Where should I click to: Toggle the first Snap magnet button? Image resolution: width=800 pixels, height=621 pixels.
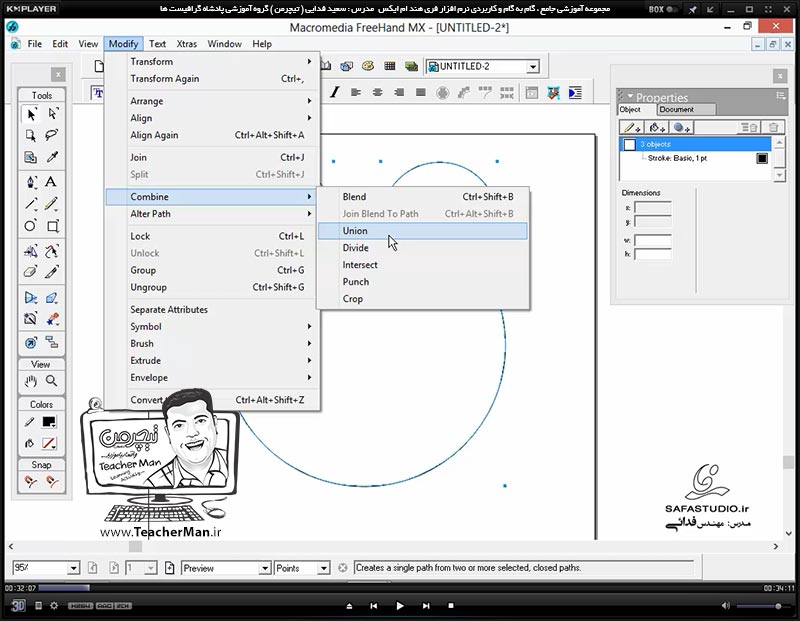point(31,481)
